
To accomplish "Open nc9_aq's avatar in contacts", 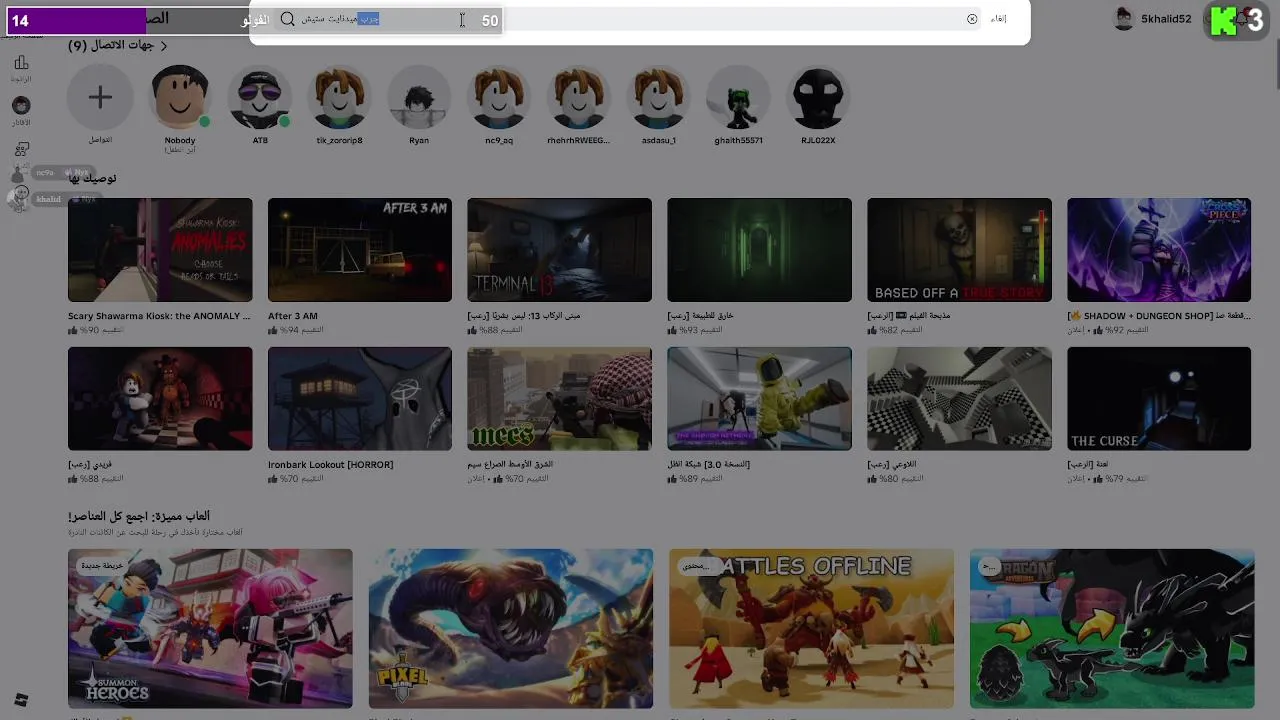I will point(499,97).
